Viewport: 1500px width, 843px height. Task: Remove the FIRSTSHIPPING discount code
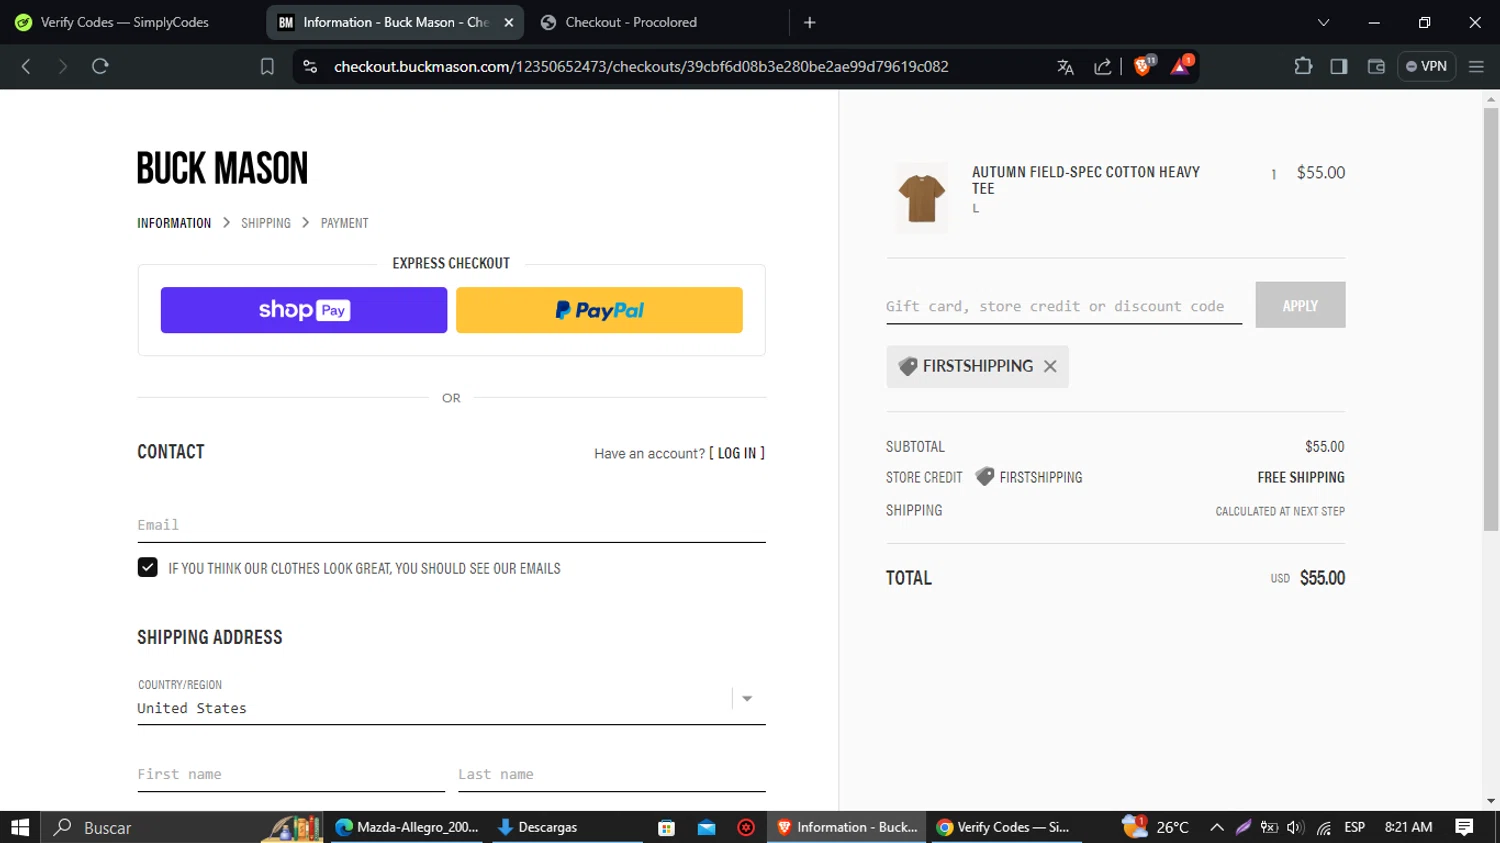pyautogui.click(x=1050, y=366)
